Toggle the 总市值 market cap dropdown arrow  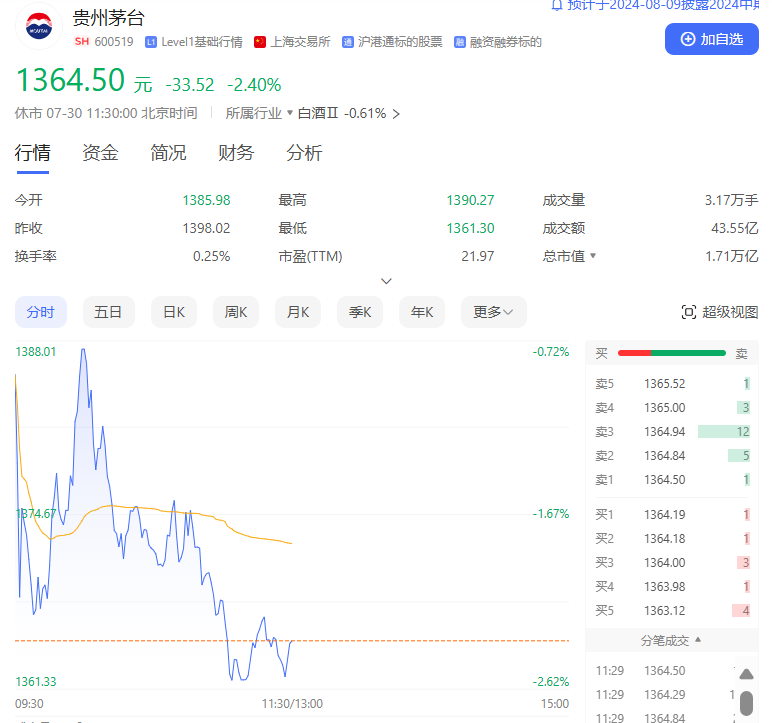pos(593,256)
